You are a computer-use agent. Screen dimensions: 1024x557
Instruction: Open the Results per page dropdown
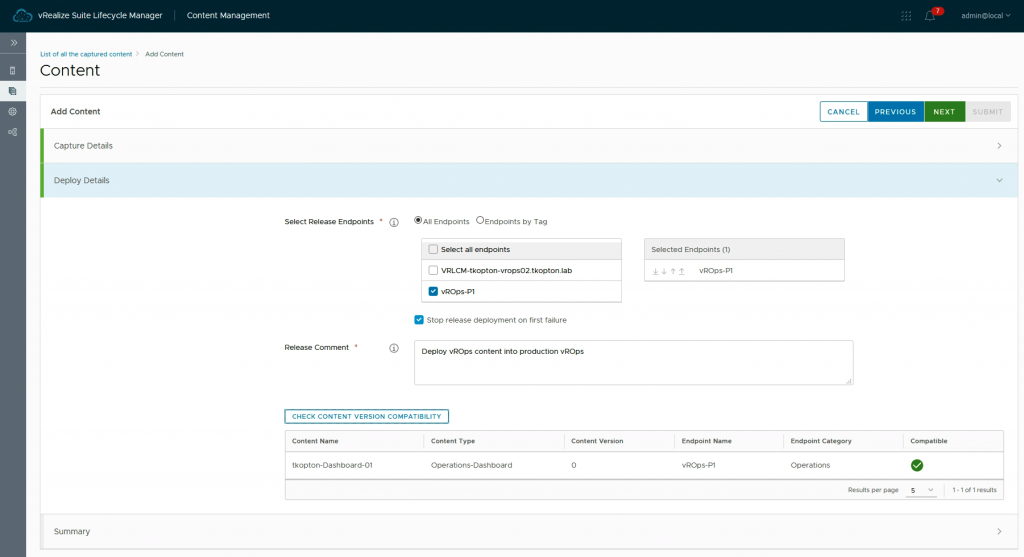click(x=921, y=490)
